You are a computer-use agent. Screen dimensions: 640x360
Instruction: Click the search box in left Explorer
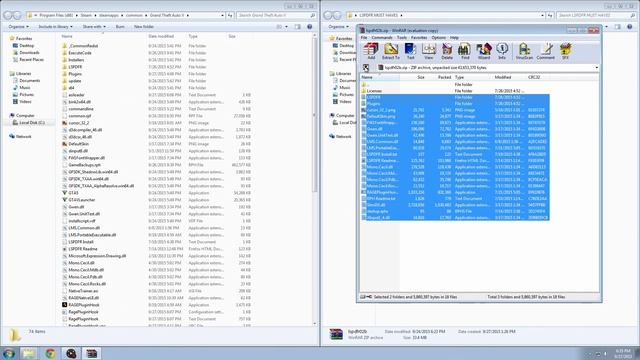point(276,15)
